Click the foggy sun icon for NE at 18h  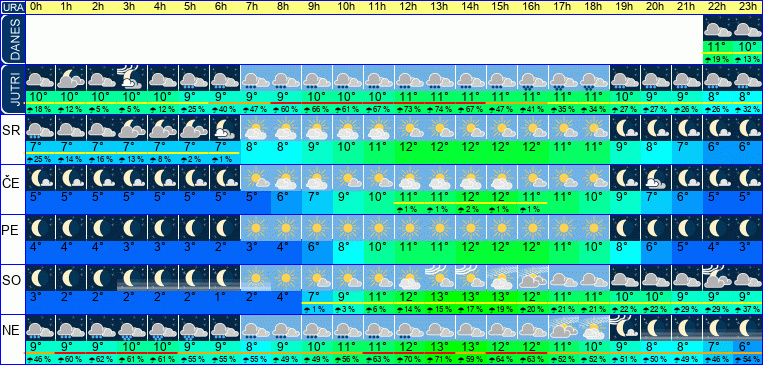pyautogui.click(x=595, y=327)
